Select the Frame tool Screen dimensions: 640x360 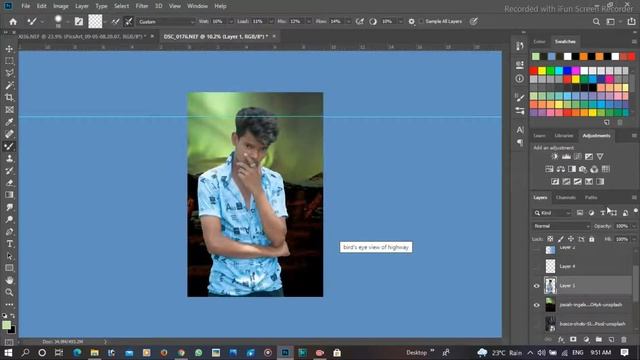tap(9, 110)
